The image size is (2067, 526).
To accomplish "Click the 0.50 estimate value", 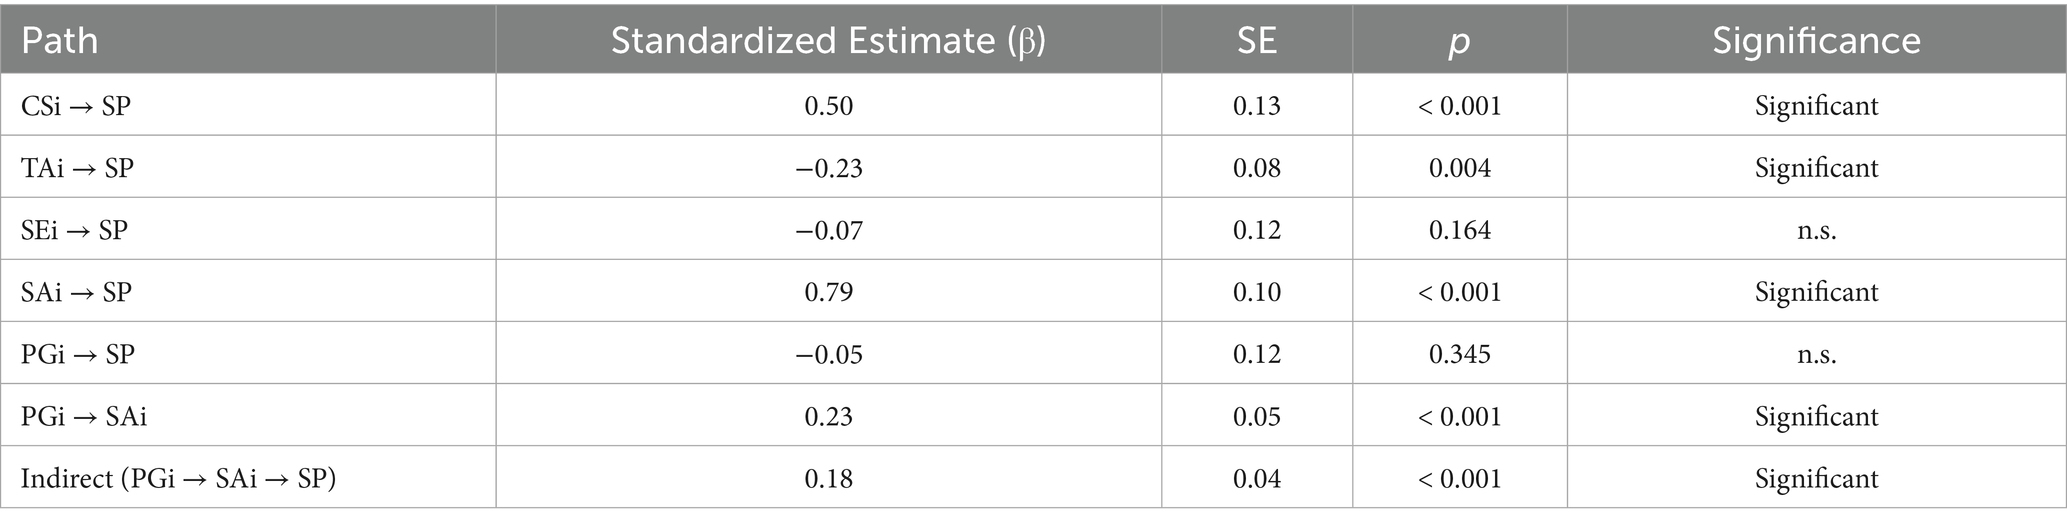I will (x=828, y=106).
